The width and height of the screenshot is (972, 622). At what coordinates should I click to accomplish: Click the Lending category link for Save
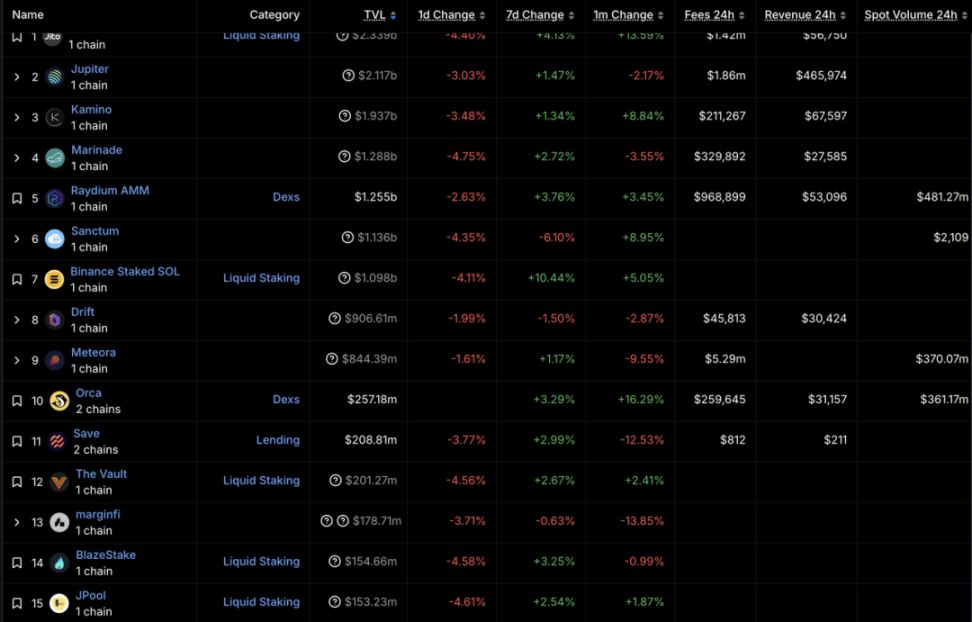(x=277, y=440)
